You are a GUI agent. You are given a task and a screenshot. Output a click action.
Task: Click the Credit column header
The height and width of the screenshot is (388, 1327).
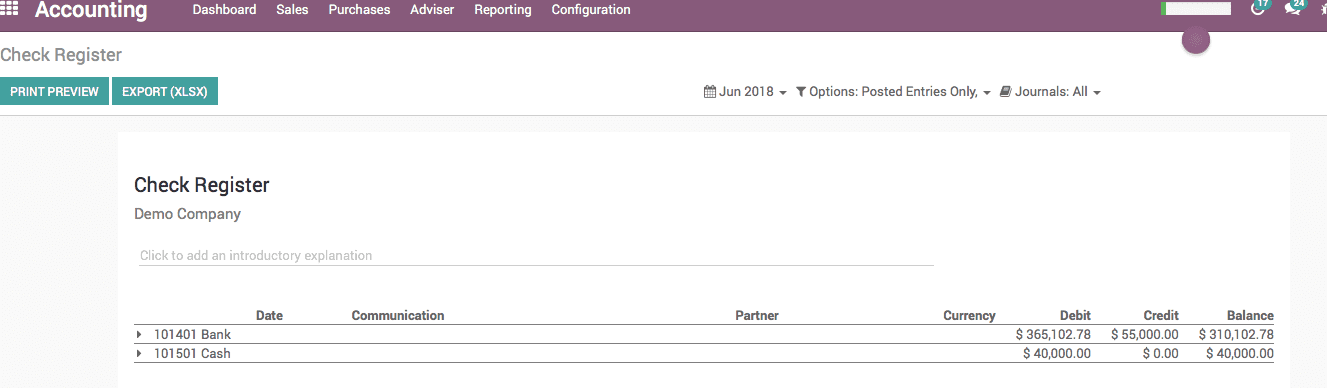1161,315
